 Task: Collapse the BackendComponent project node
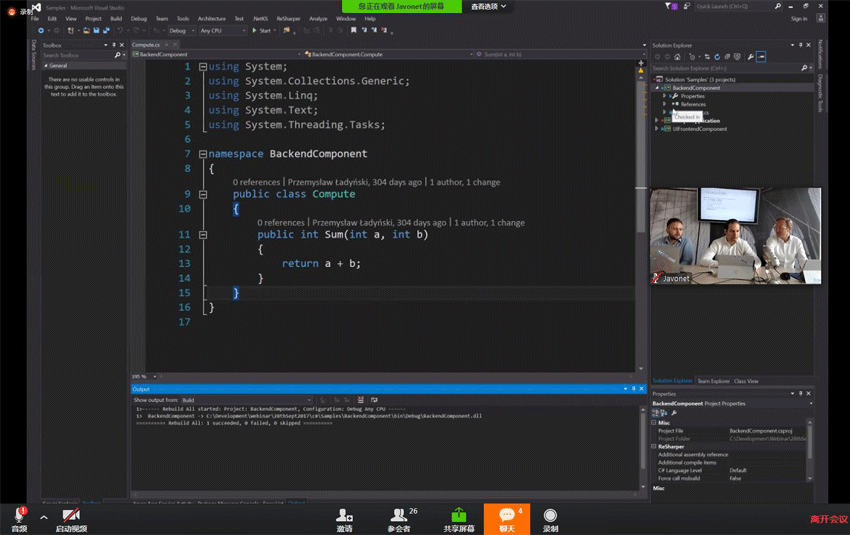click(657, 88)
